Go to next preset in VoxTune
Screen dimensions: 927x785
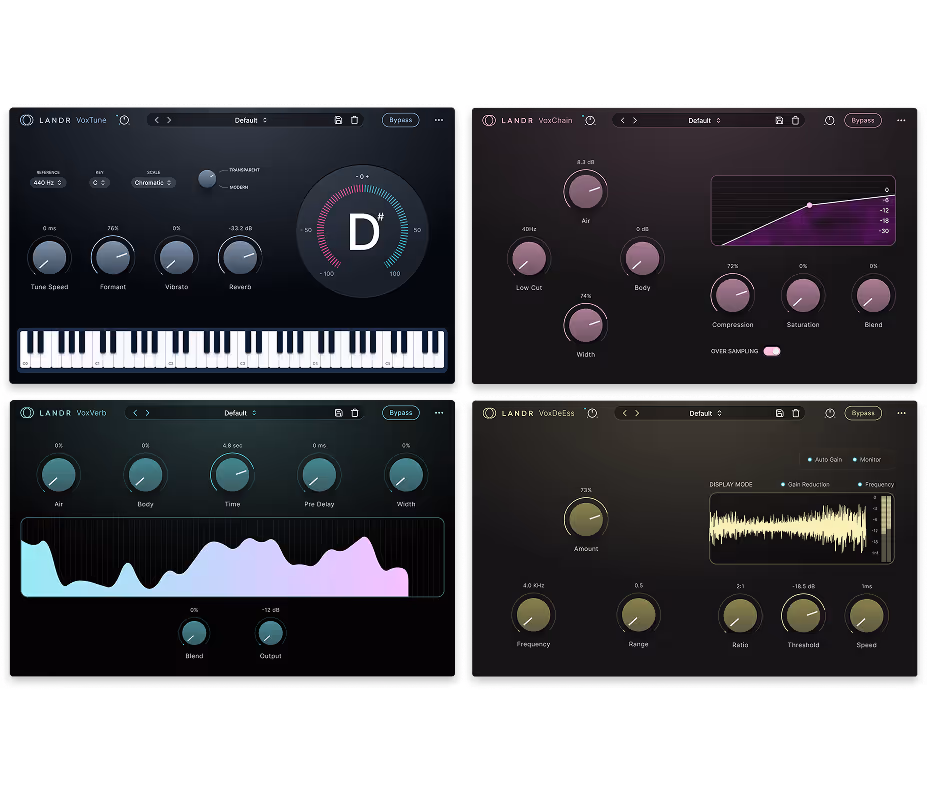169,120
